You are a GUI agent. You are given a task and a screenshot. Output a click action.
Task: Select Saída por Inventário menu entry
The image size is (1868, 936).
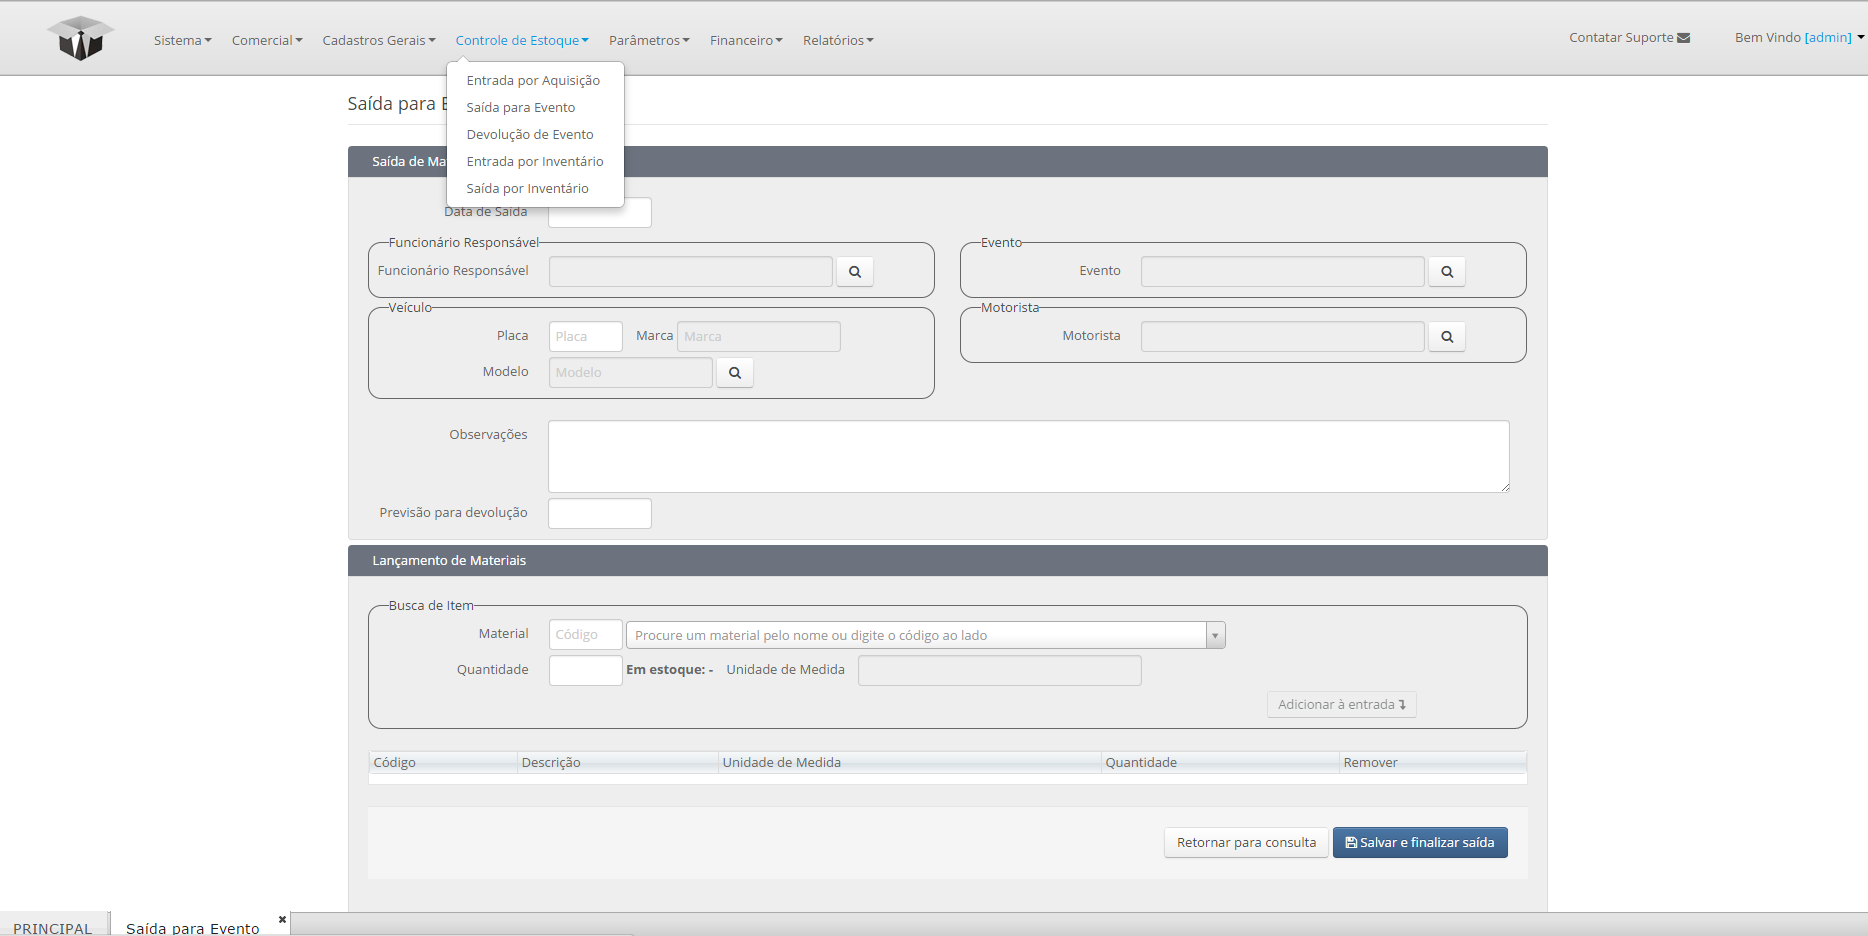pos(527,189)
